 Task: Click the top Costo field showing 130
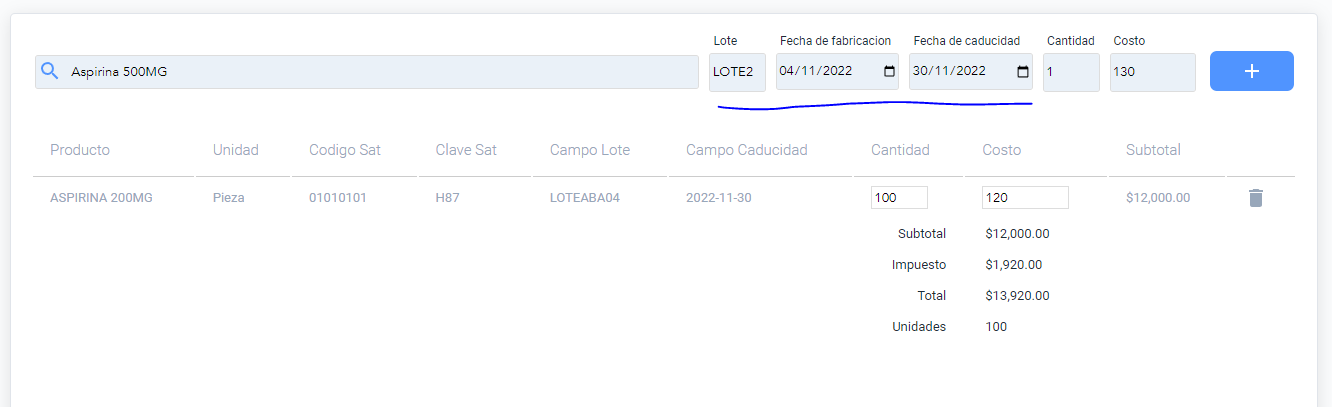click(1152, 72)
